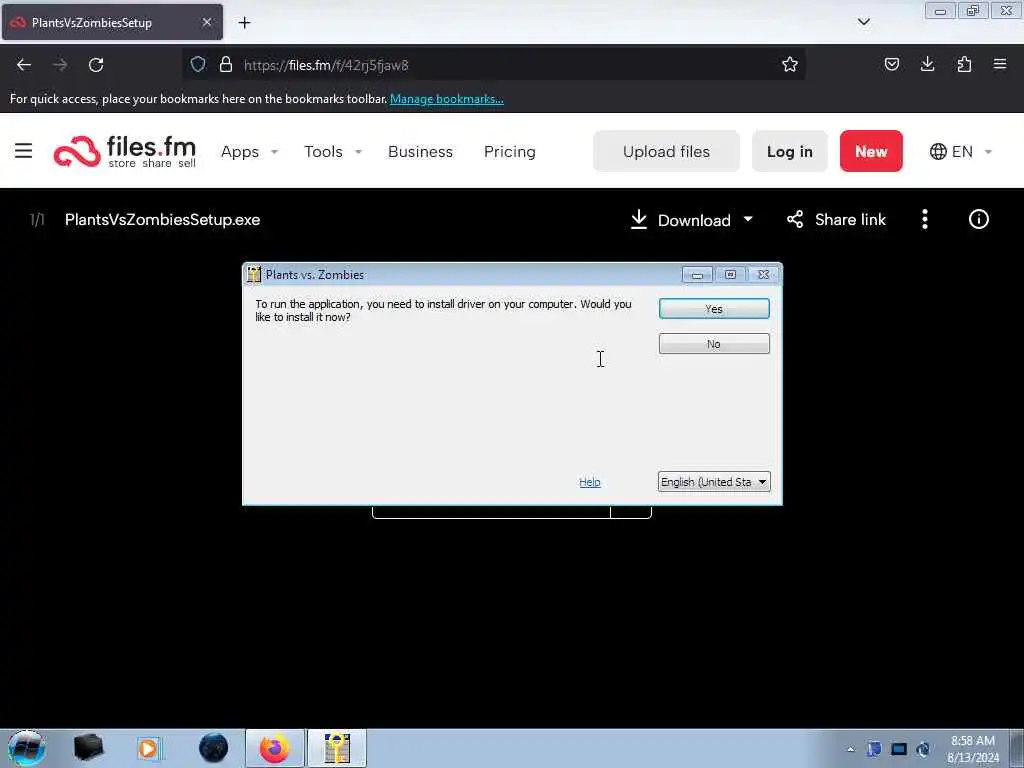The width and height of the screenshot is (1024, 768).
Task: Open a new tab with the plus icon
Action: pos(244,23)
